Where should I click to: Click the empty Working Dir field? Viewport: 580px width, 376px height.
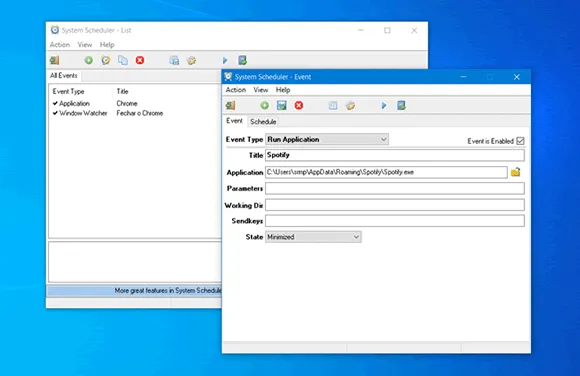pyautogui.click(x=395, y=205)
